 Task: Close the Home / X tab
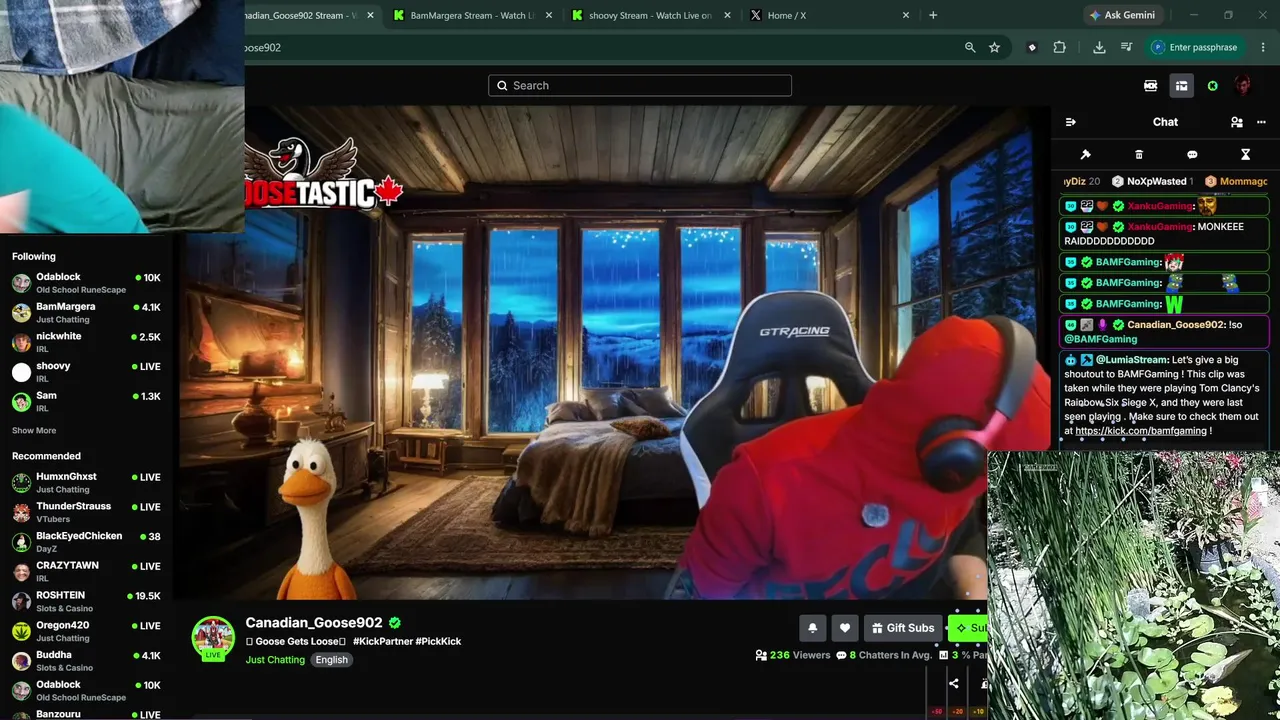coord(906,15)
